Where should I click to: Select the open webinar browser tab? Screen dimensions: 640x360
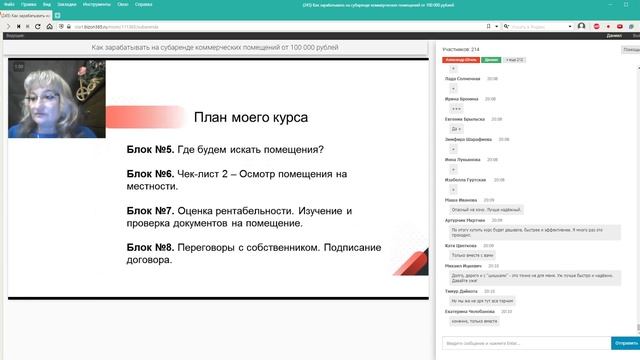[x=25, y=16]
